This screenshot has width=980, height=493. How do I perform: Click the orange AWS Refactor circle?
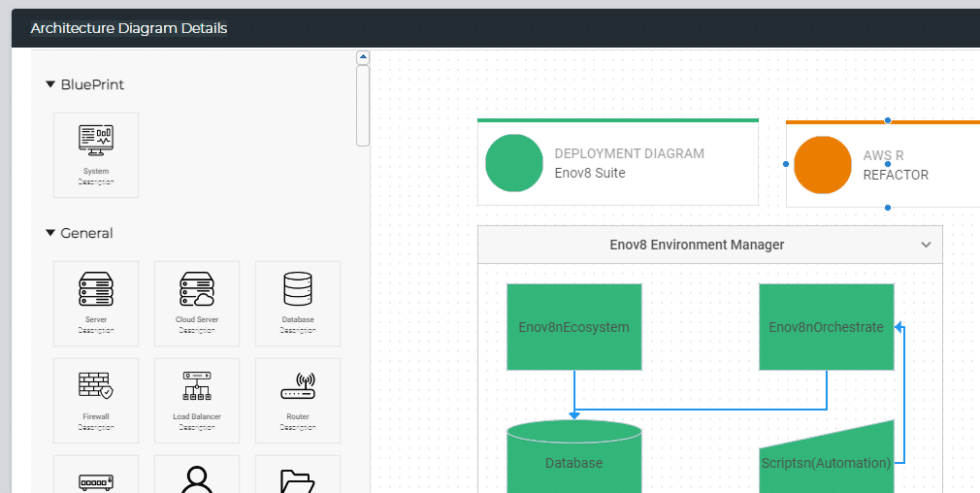pyautogui.click(x=822, y=165)
